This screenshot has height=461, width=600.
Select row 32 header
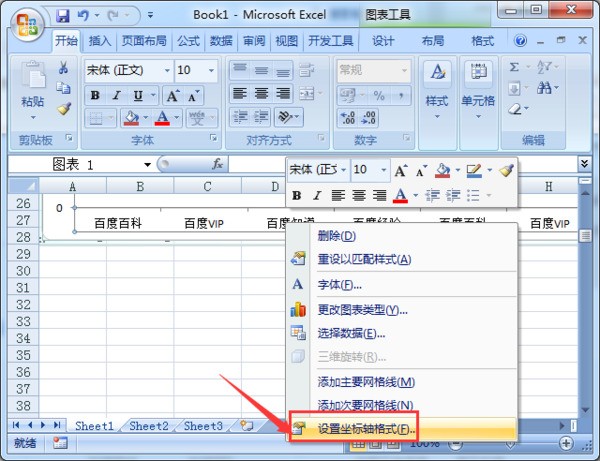click(23, 305)
